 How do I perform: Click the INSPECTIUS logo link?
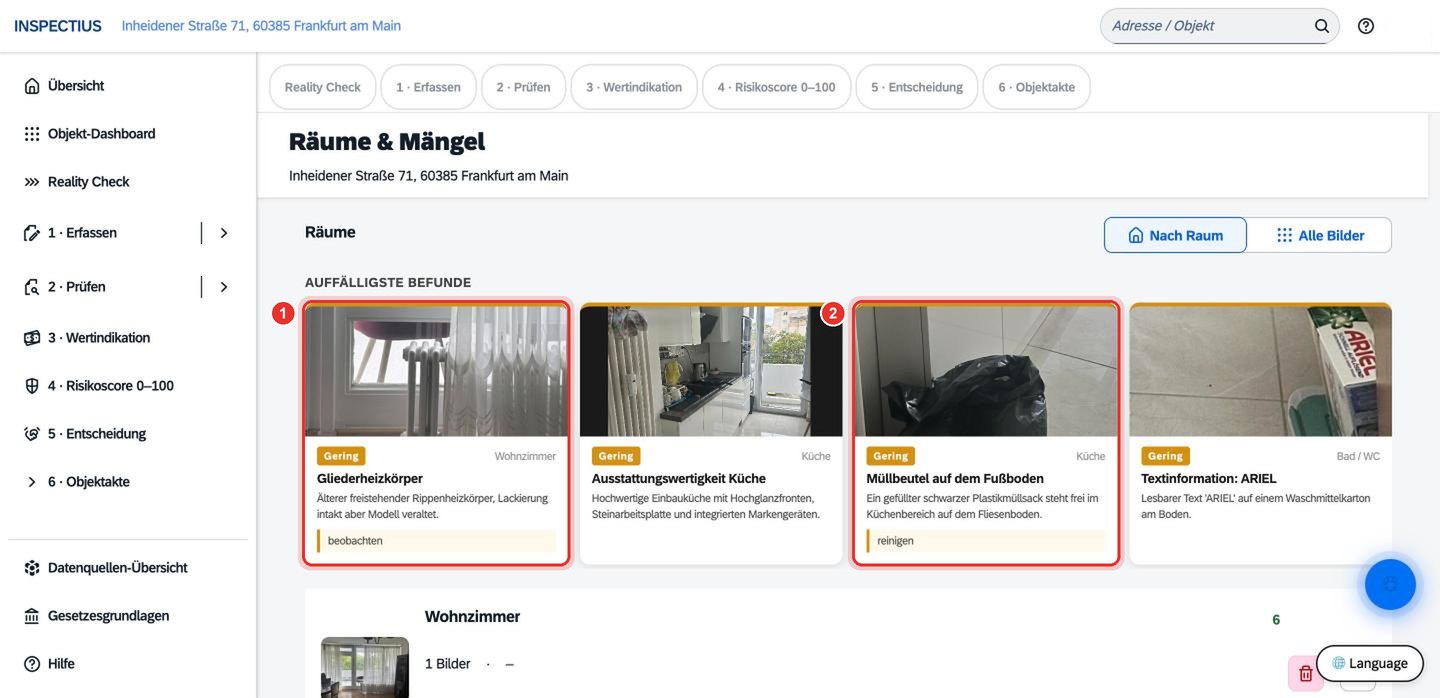tap(58, 26)
